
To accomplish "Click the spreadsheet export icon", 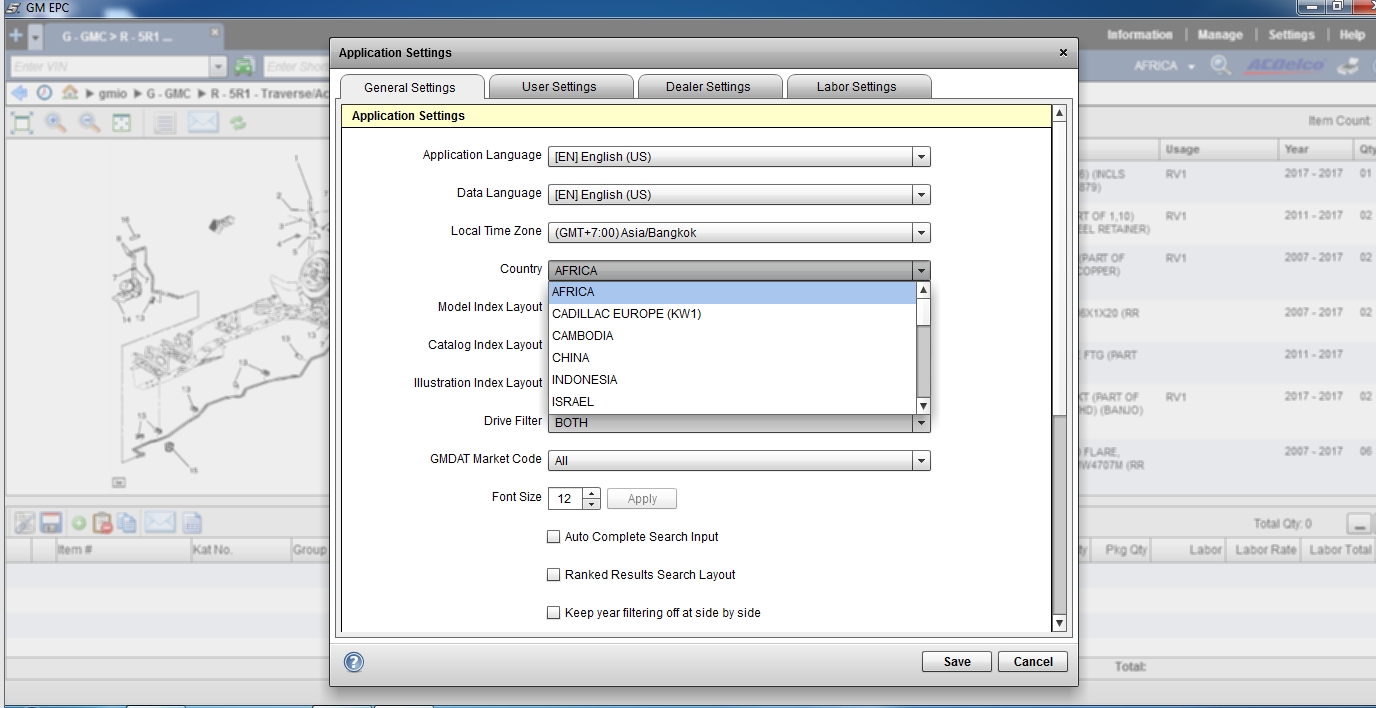I will coord(192,523).
